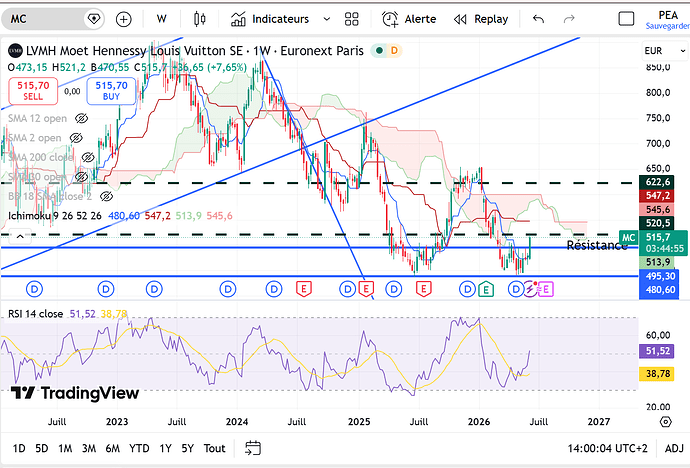The image size is (690, 468).
Task: Select the 1Y date range
Action: (165, 448)
